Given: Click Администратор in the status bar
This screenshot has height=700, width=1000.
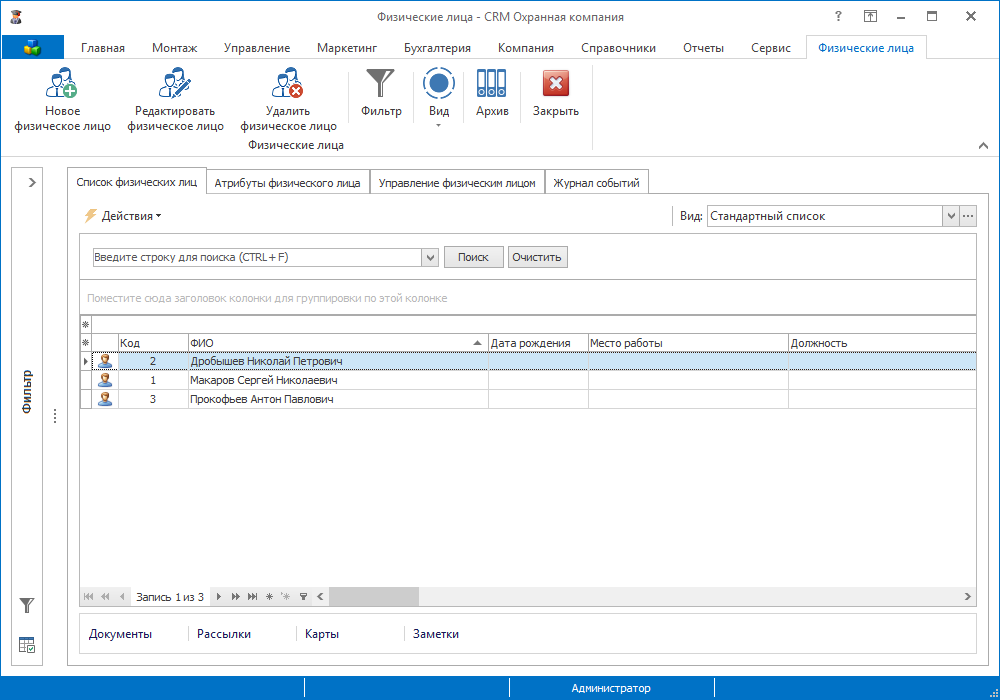Looking at the screenshot, I should [611, 689].
